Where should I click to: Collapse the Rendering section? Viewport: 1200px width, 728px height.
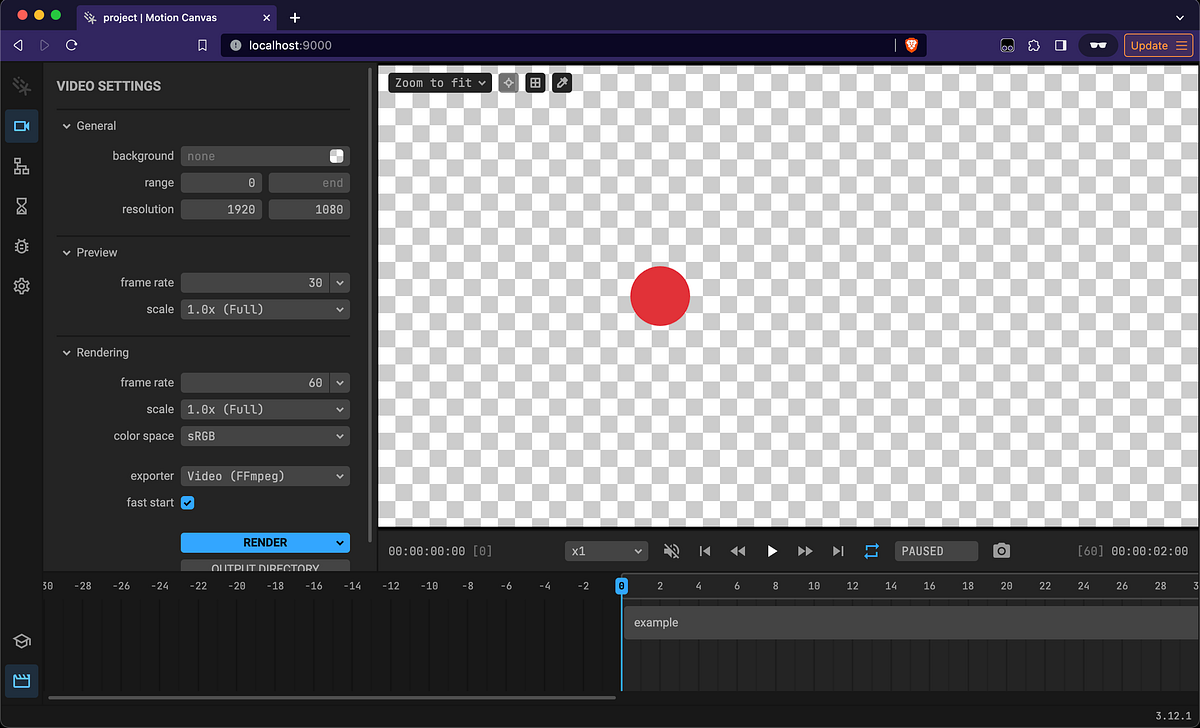click(x=66, y=352)
